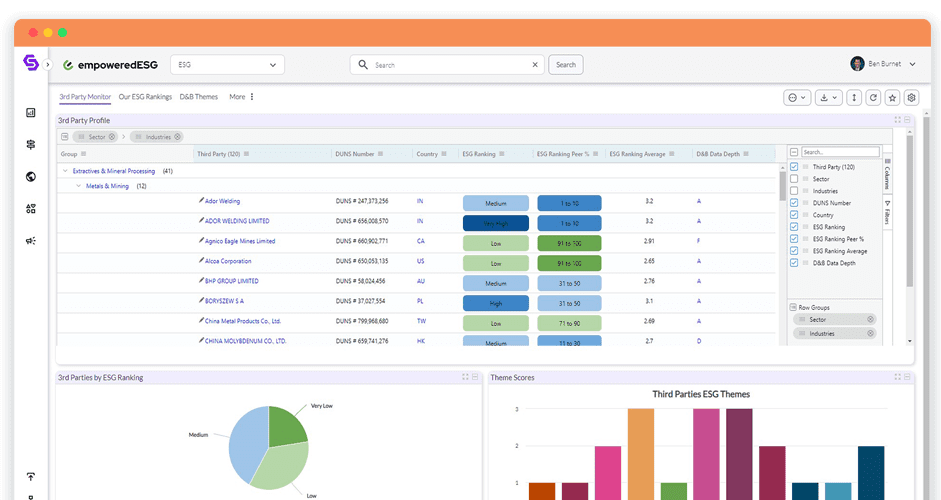Toggle Third Party (120) column checkbox

click(794, 167)
